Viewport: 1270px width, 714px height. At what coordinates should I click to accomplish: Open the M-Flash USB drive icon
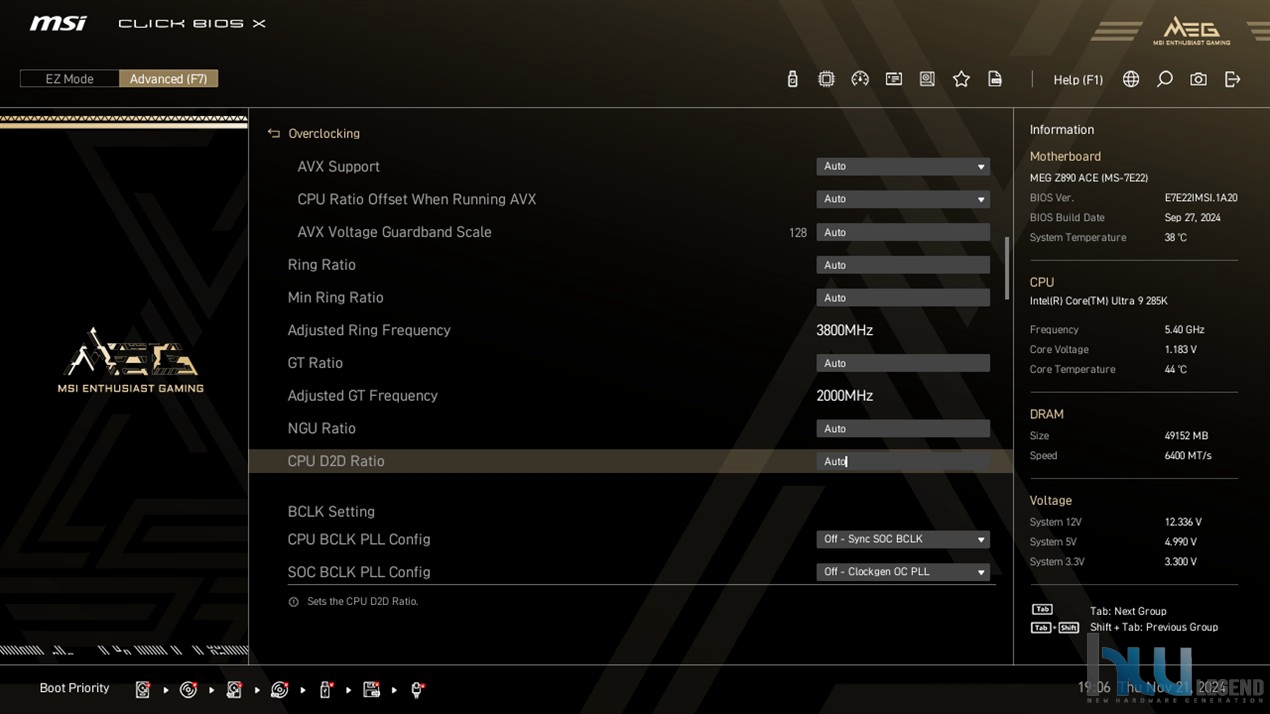[x=792, y=79]
